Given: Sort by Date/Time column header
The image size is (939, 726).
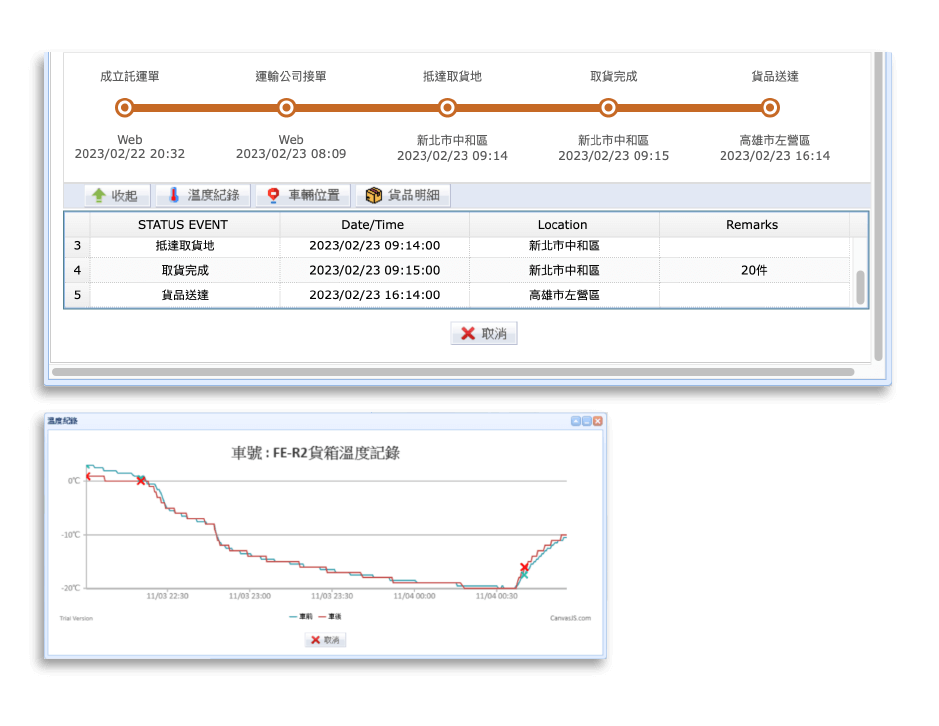Looking at the screenshot, I should 374,225.
